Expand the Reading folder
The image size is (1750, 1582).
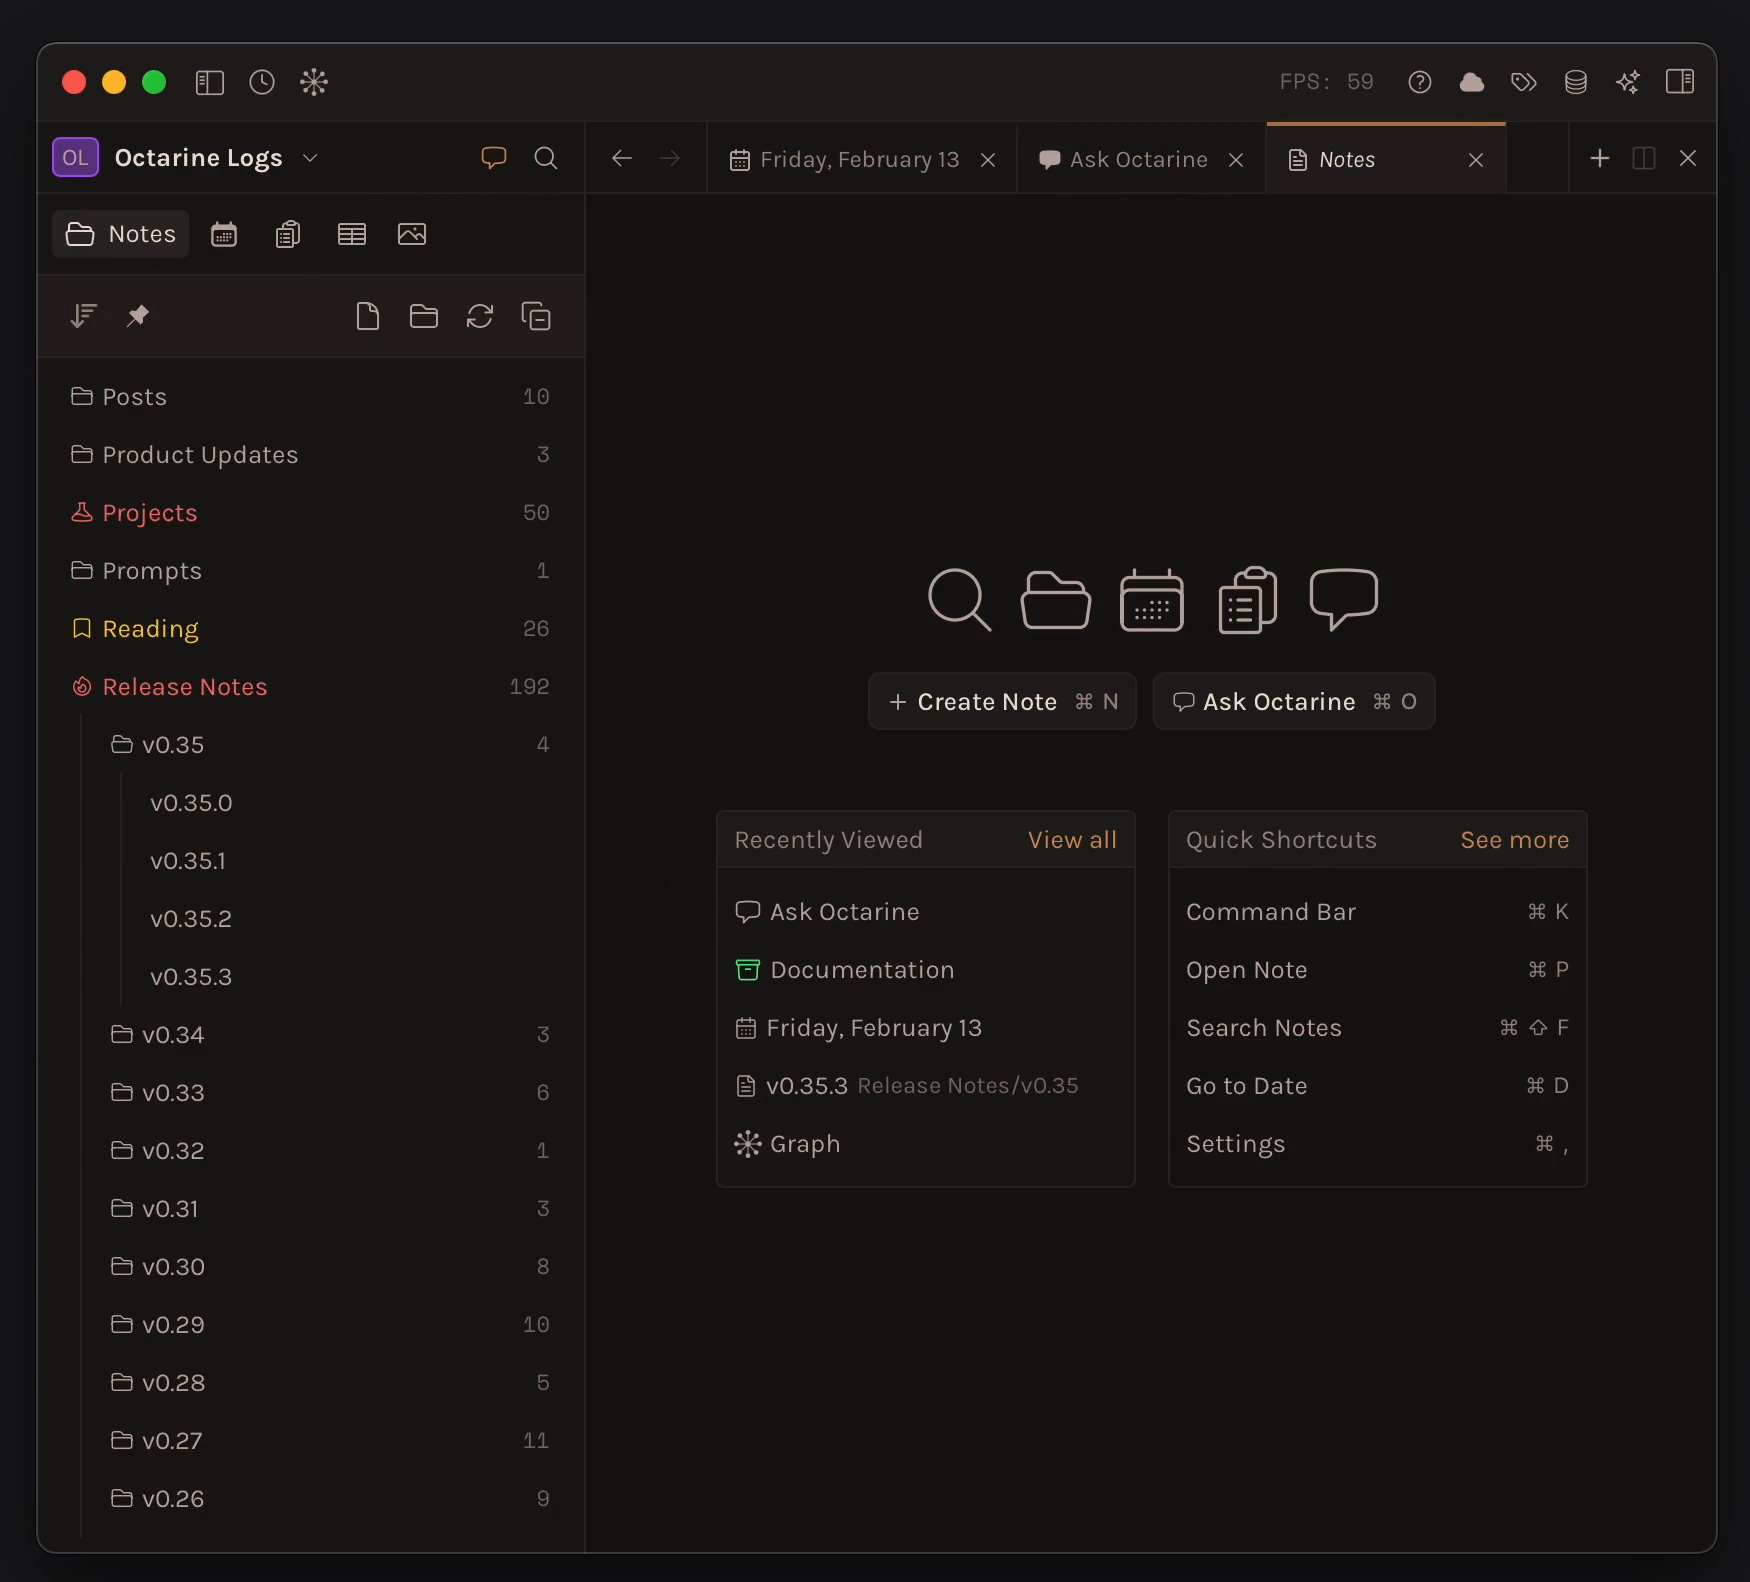click(x=311, y=629)
